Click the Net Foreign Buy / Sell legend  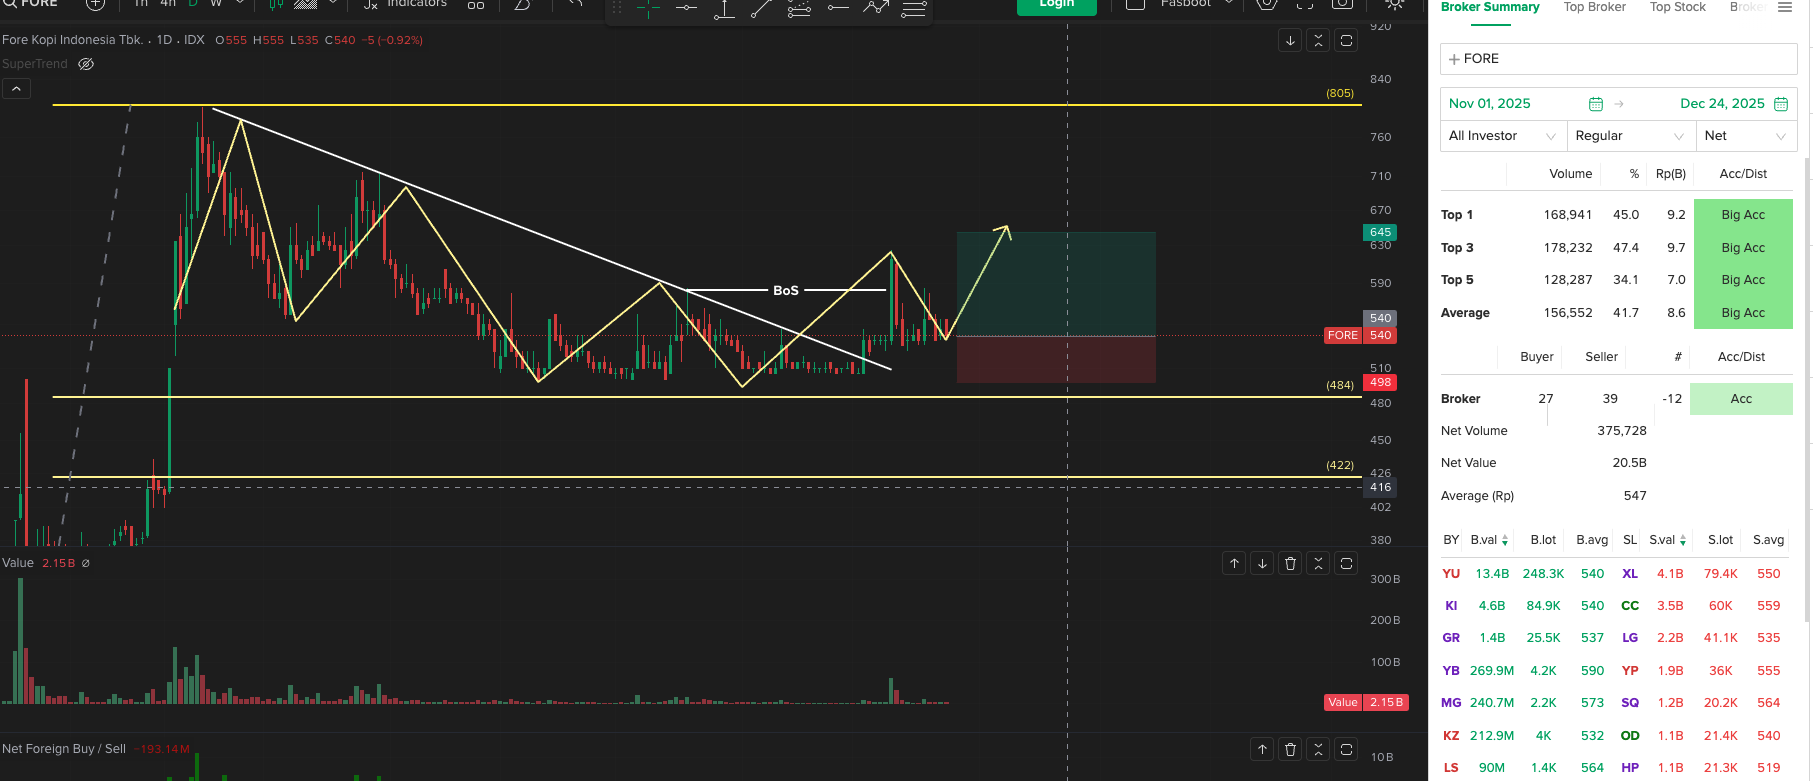(64, 749)
